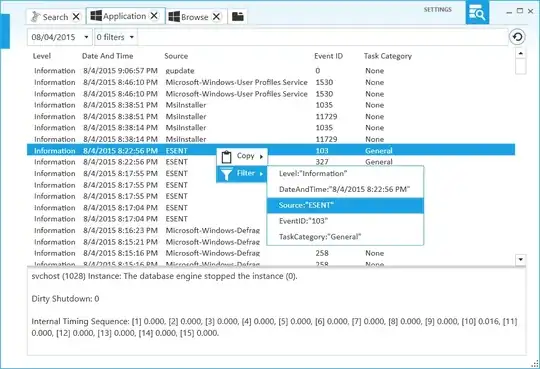Viewport: 540px width, 369px height.
Task: Open the Copy submenu
Action: click(242, 156)
